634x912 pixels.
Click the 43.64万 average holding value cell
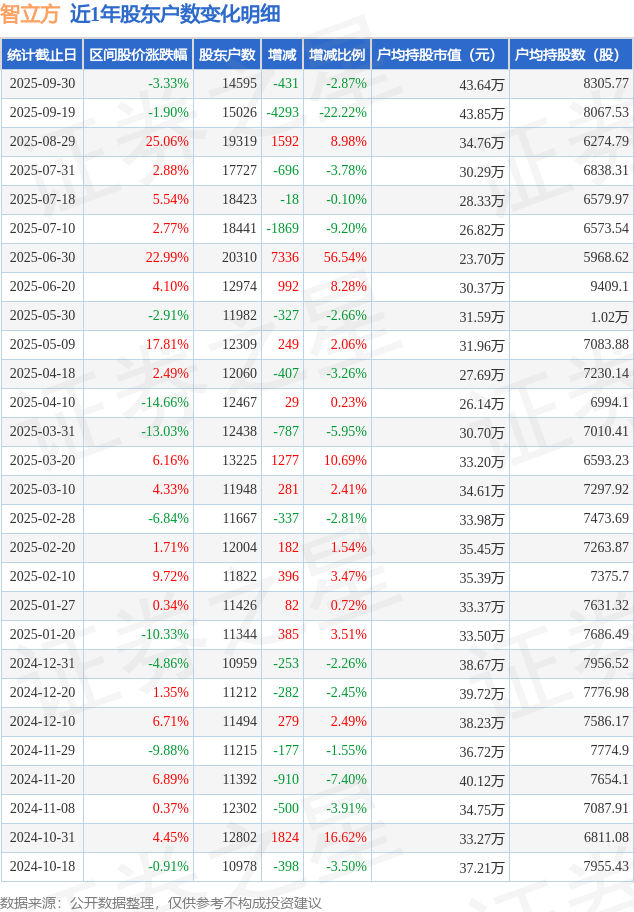[481, 85]
